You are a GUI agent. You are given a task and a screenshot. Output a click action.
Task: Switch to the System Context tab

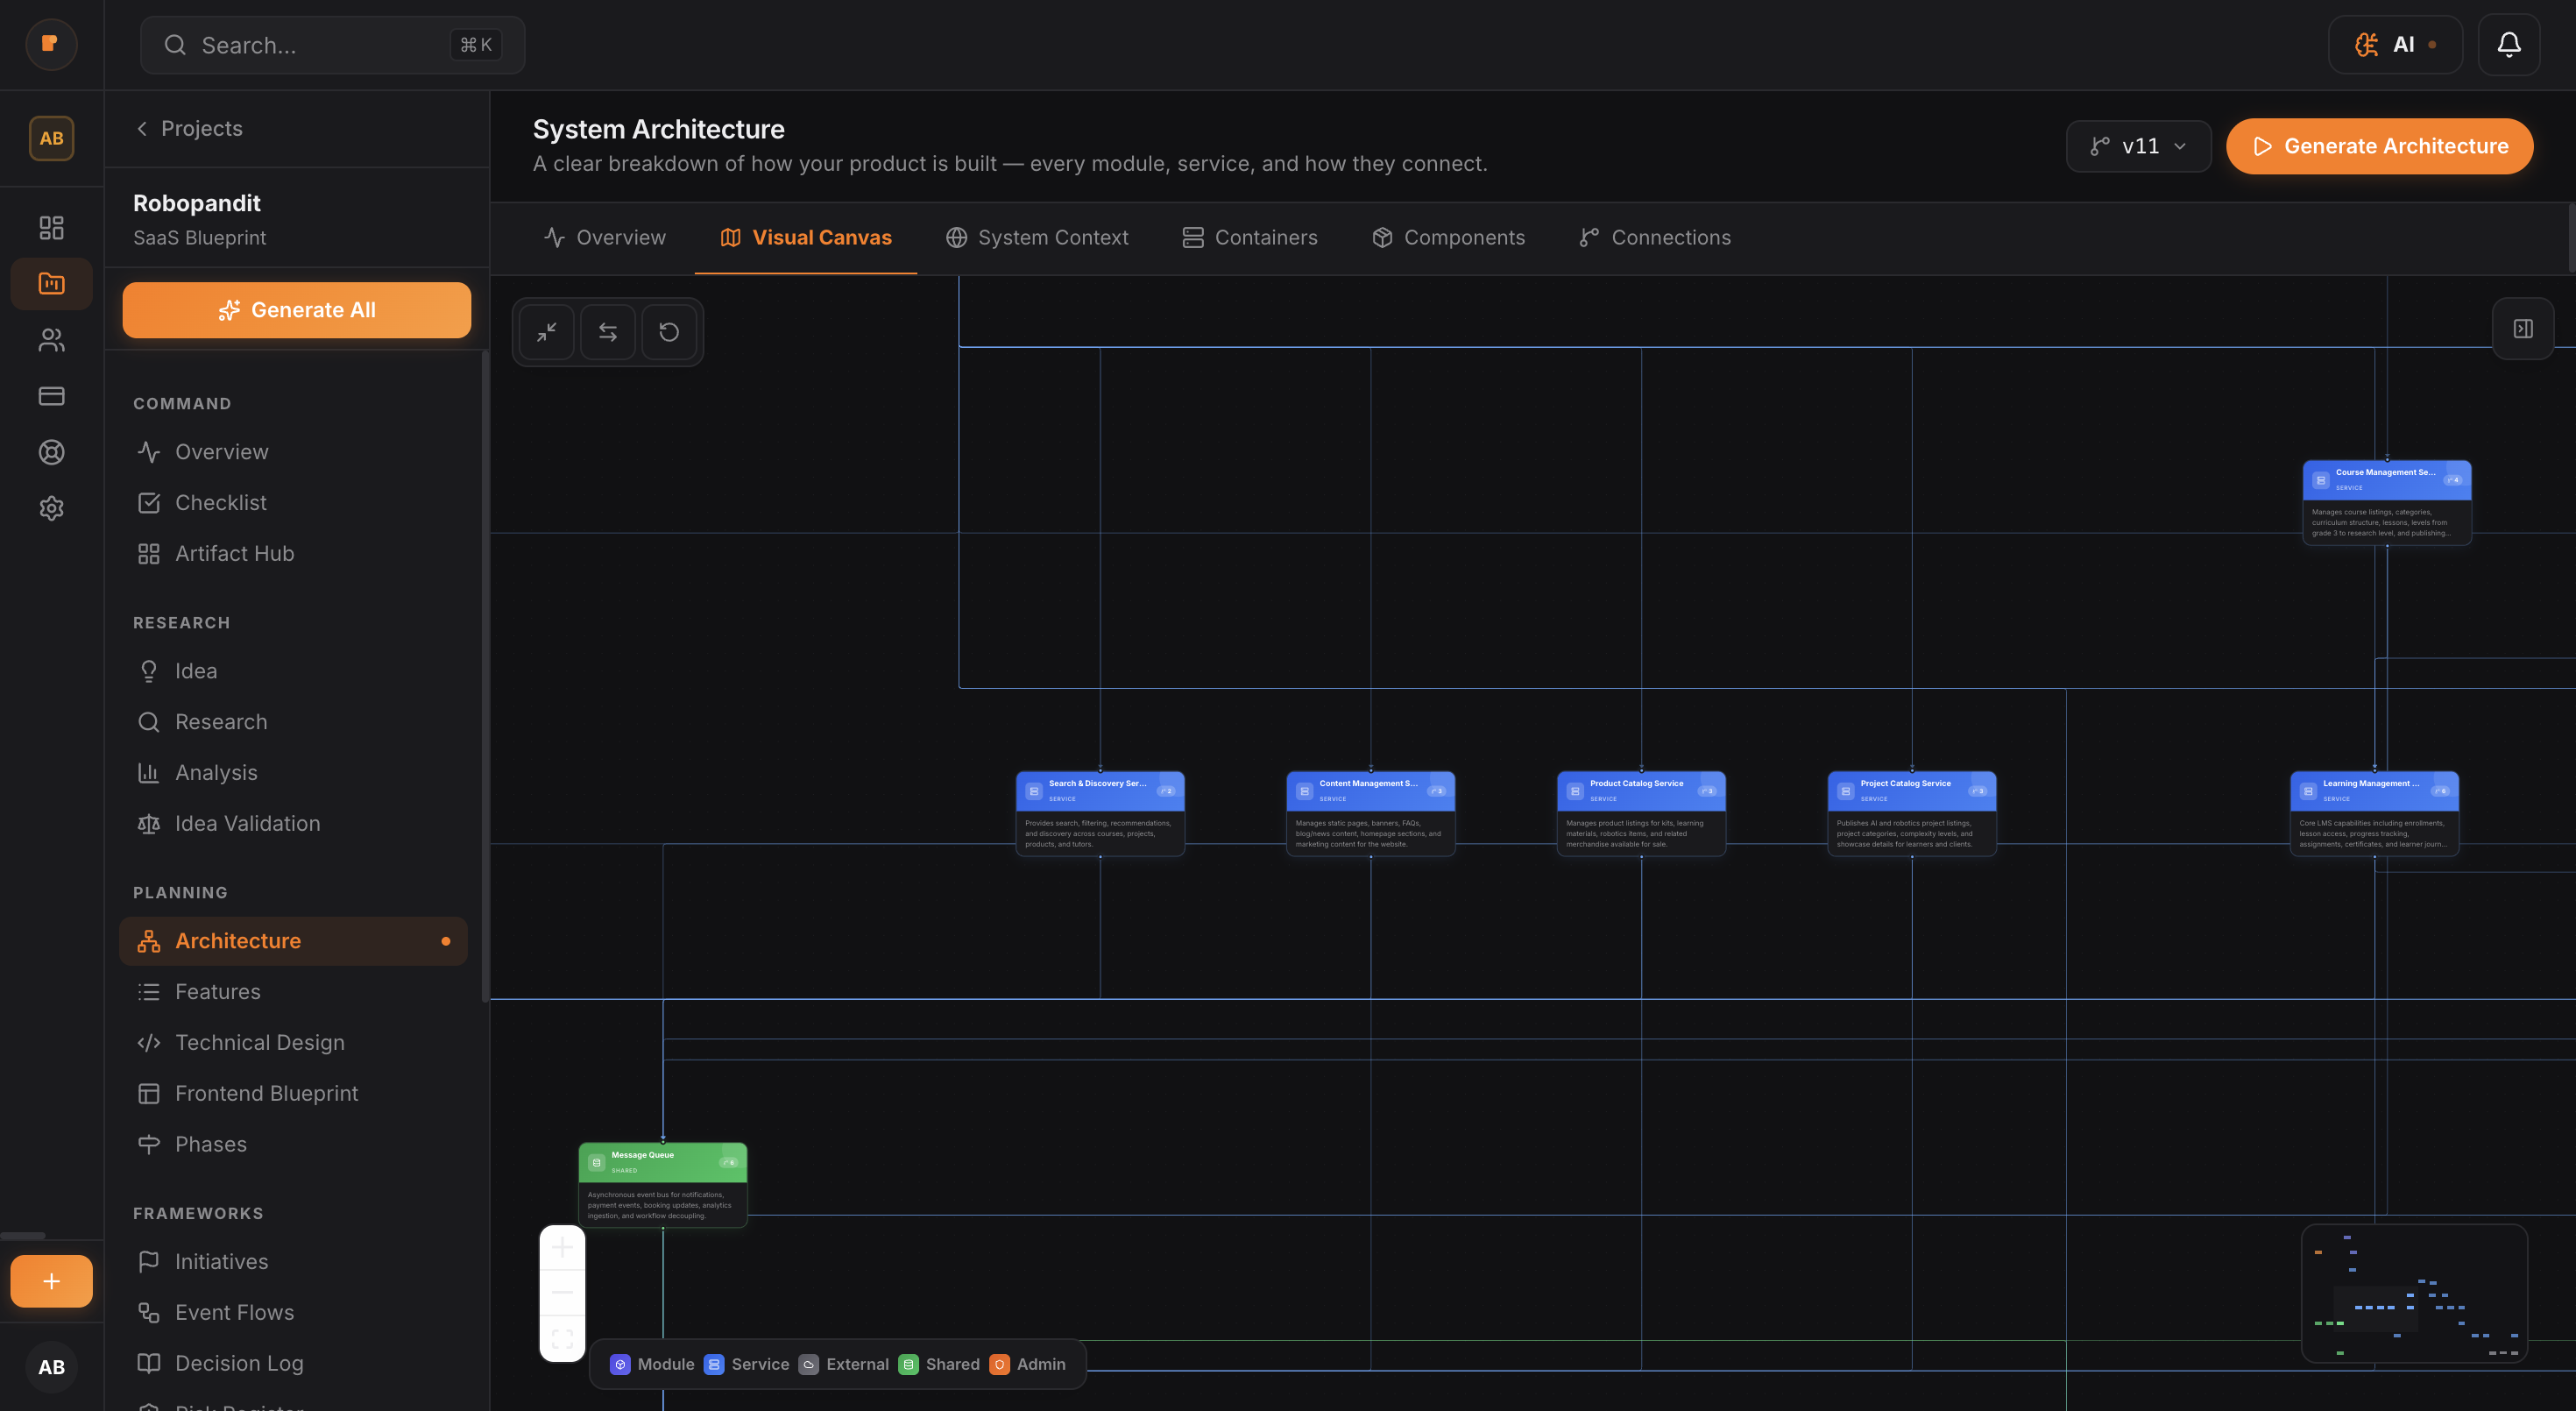pos(1037,237)
